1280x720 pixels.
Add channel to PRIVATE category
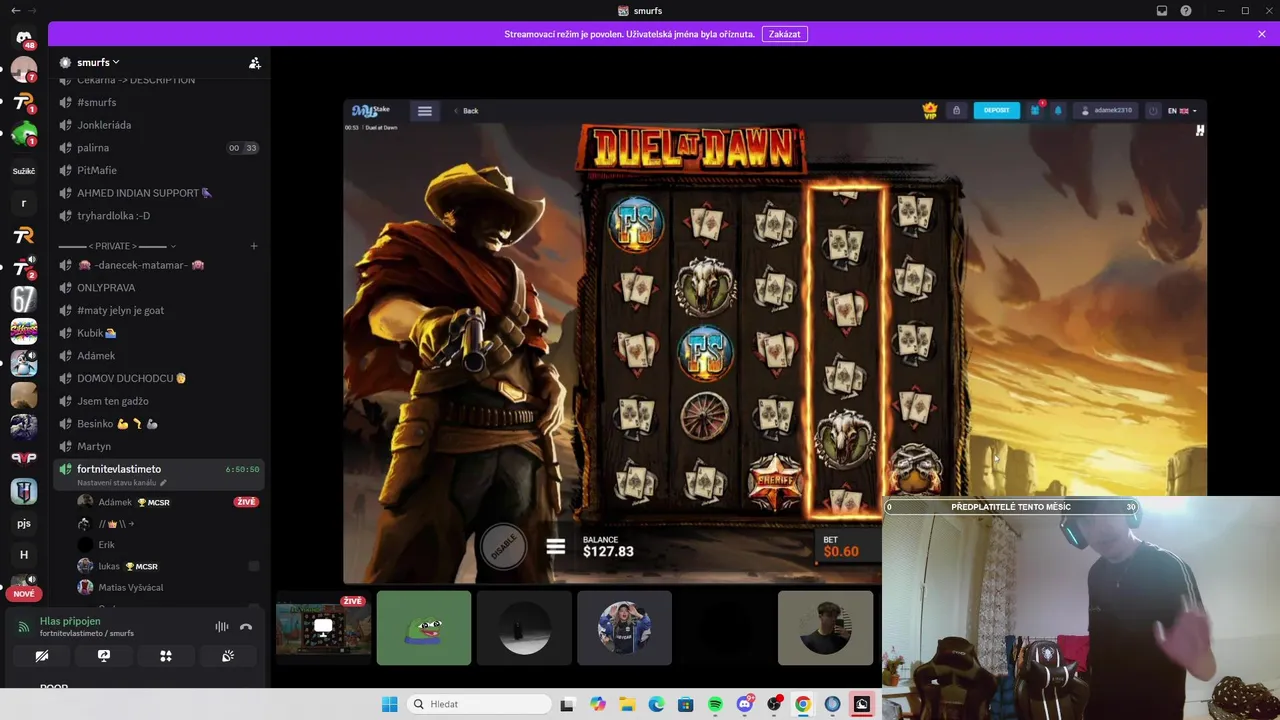point(254,246)
